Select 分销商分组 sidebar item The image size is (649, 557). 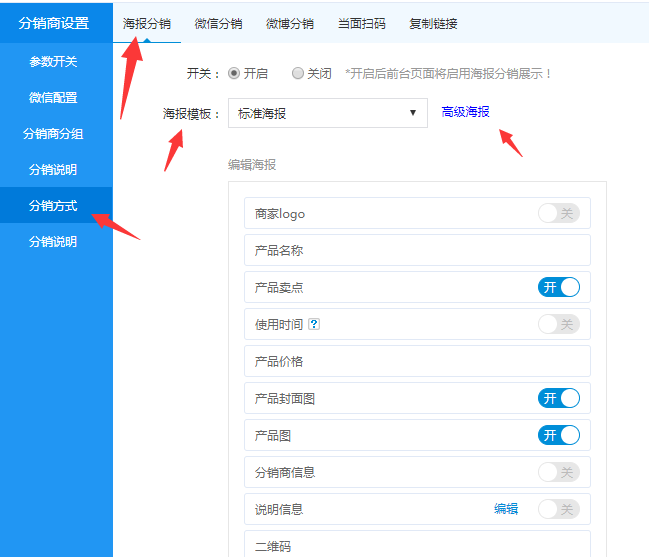(53, 134)
